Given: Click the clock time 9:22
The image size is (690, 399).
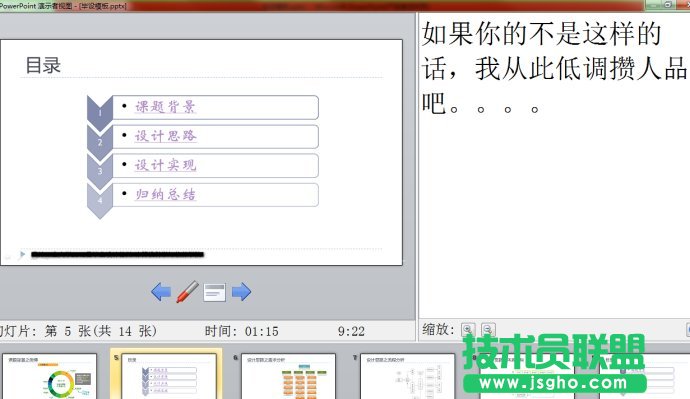Looking at the screenshot, I should click(x=351, y=331).
